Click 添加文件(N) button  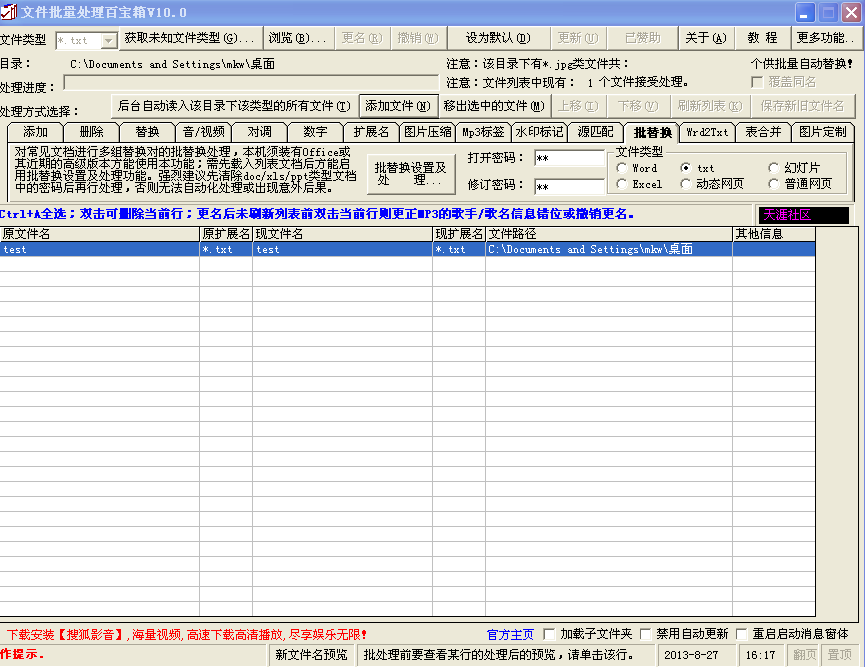click(x=398, y=106)
